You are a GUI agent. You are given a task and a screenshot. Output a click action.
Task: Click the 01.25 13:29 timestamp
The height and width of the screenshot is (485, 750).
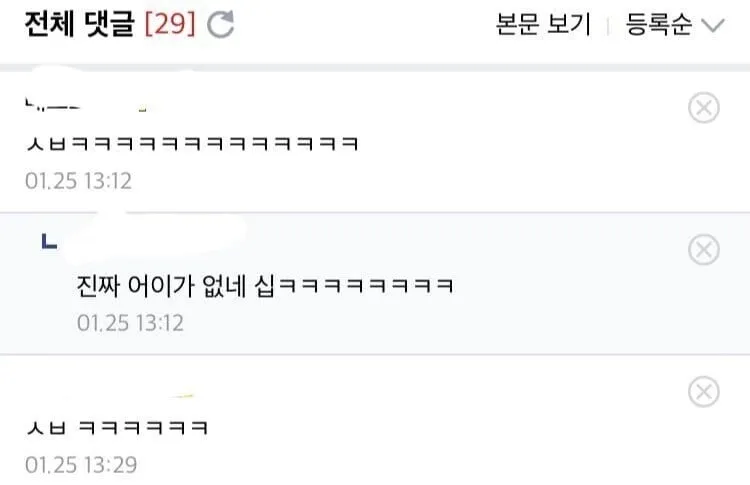81,465
